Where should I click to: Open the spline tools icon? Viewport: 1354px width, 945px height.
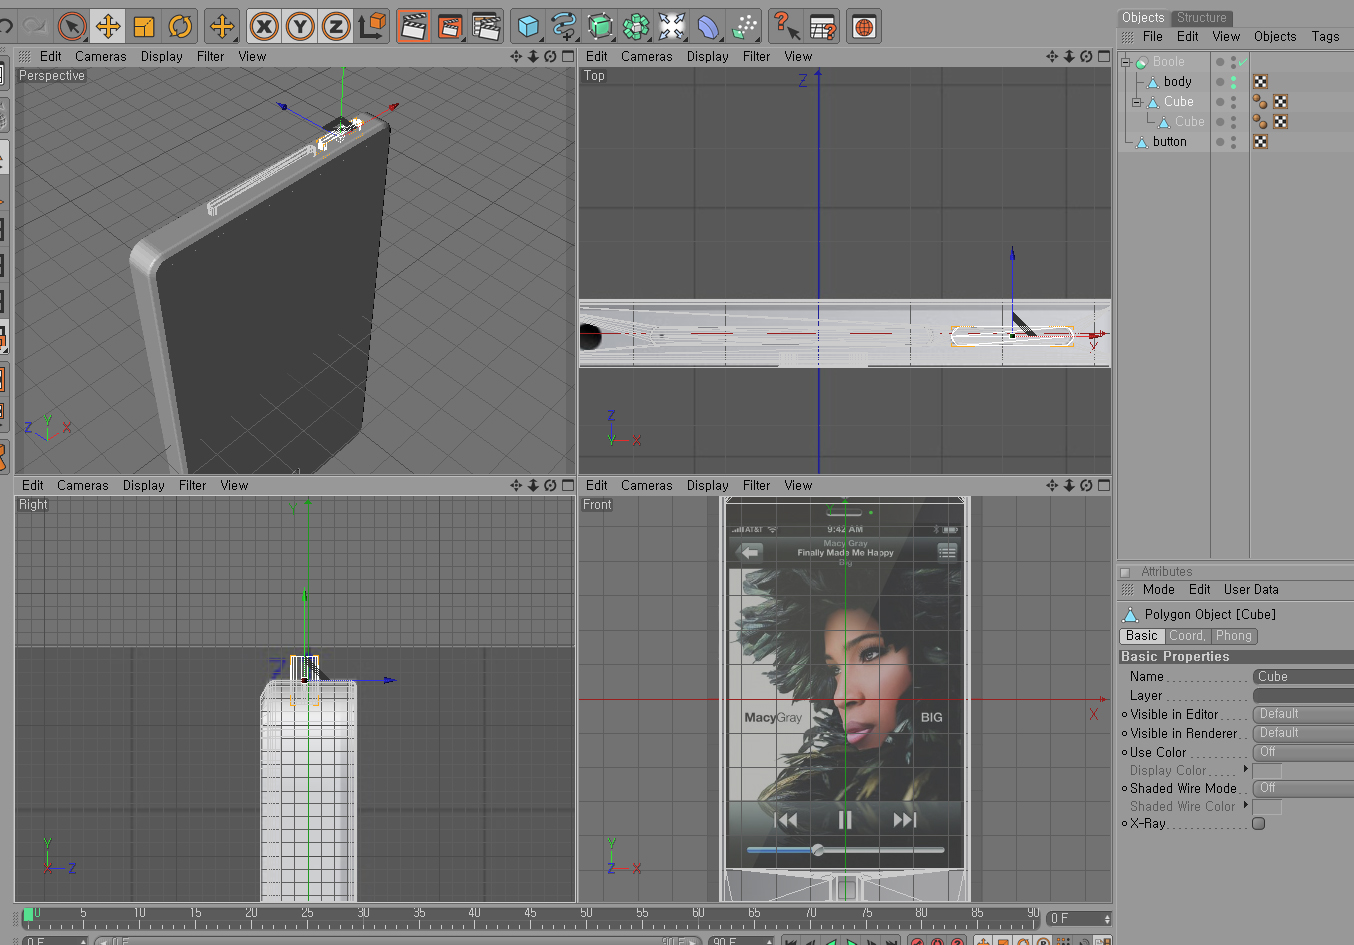click(564, 26)
